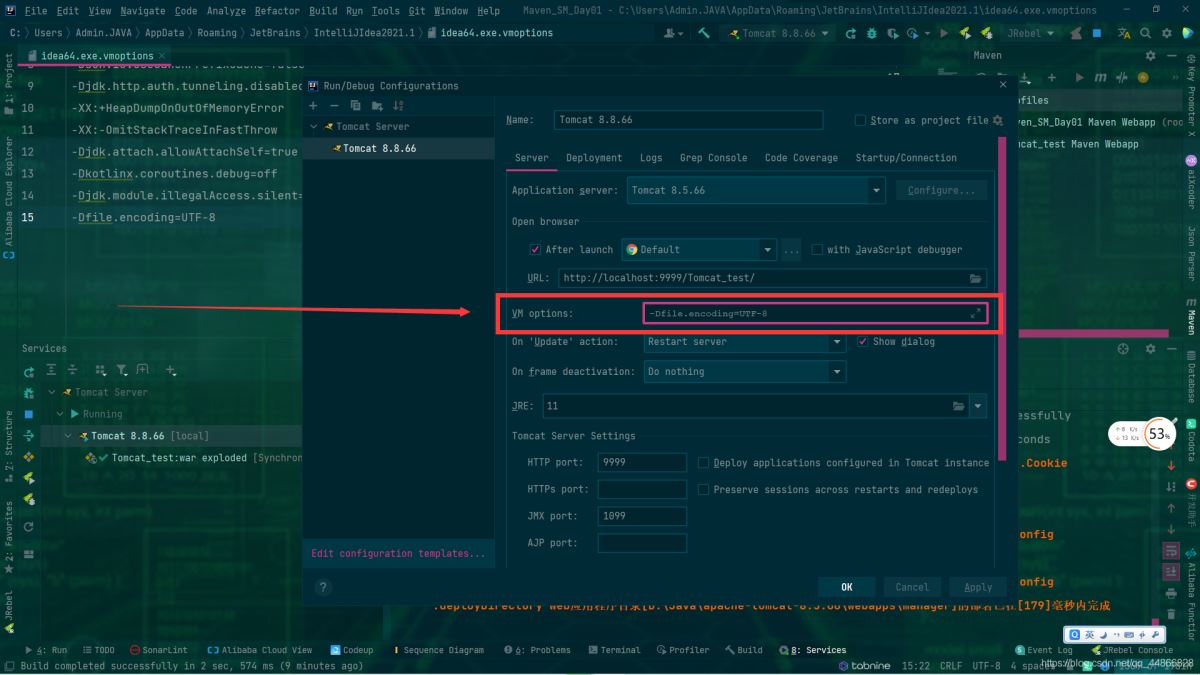Open the Navigate menu
This screenshot has width=1200, height=675.
143,11
